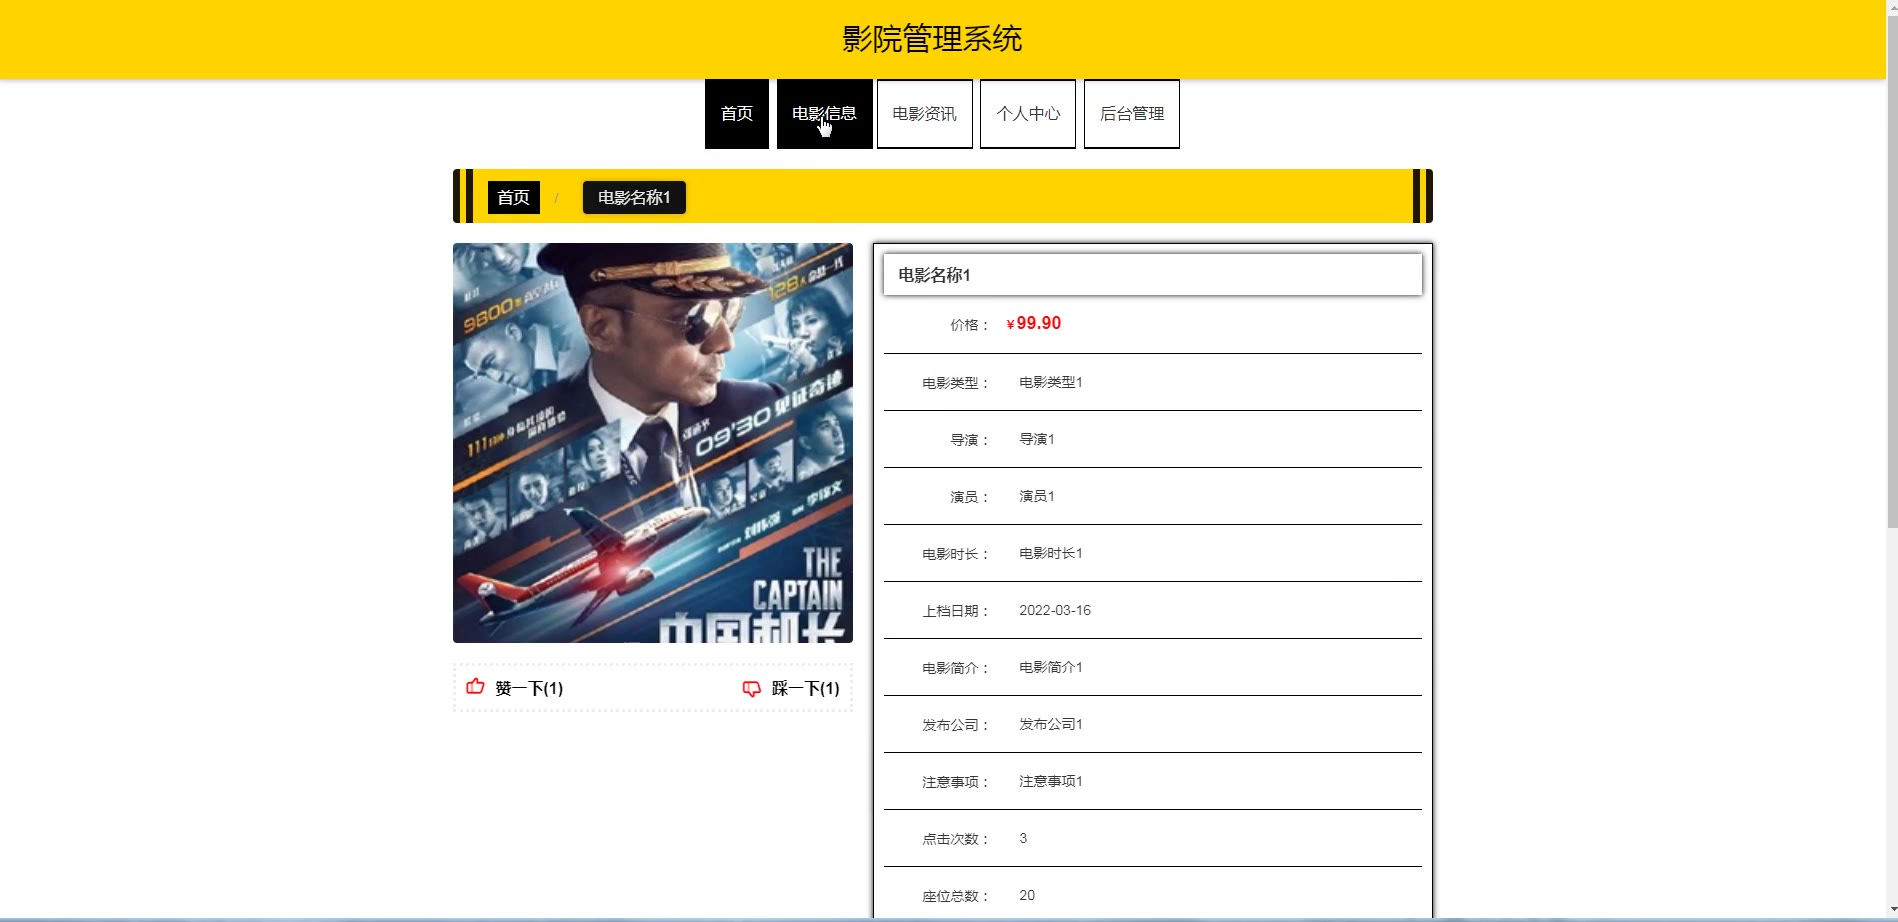1898x922 pixels.
Task: Click the 电影时长1 duration value
Action: (x=1051, y=553)
